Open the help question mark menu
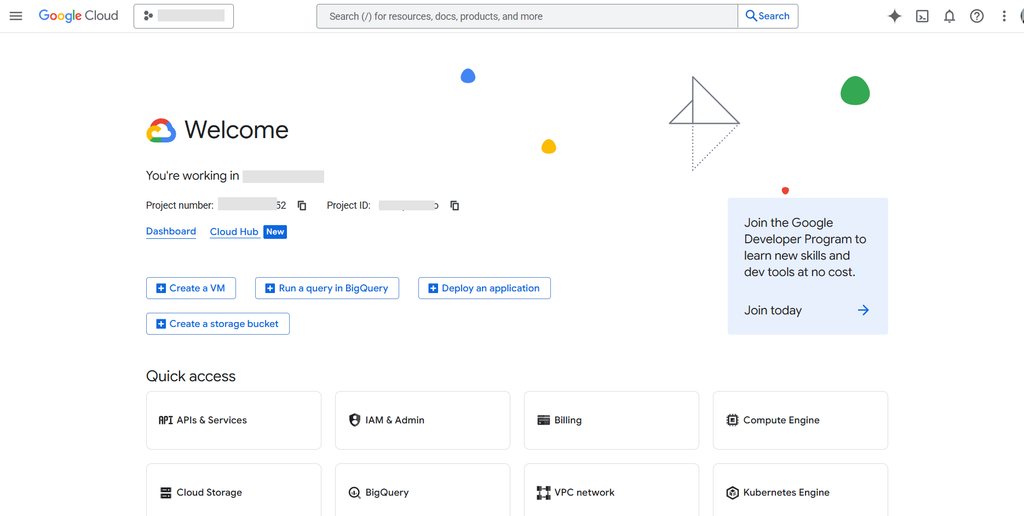1024x516 pixels. tap(976, 16)
